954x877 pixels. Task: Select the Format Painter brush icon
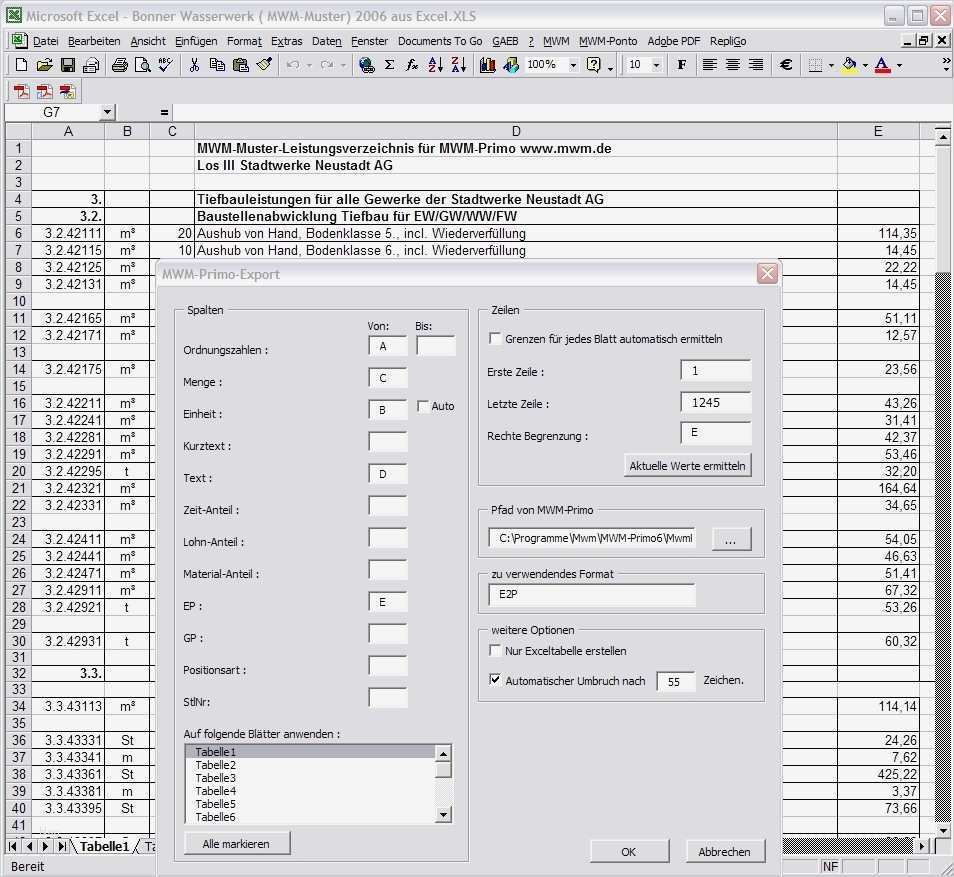(x=264, y=65)
